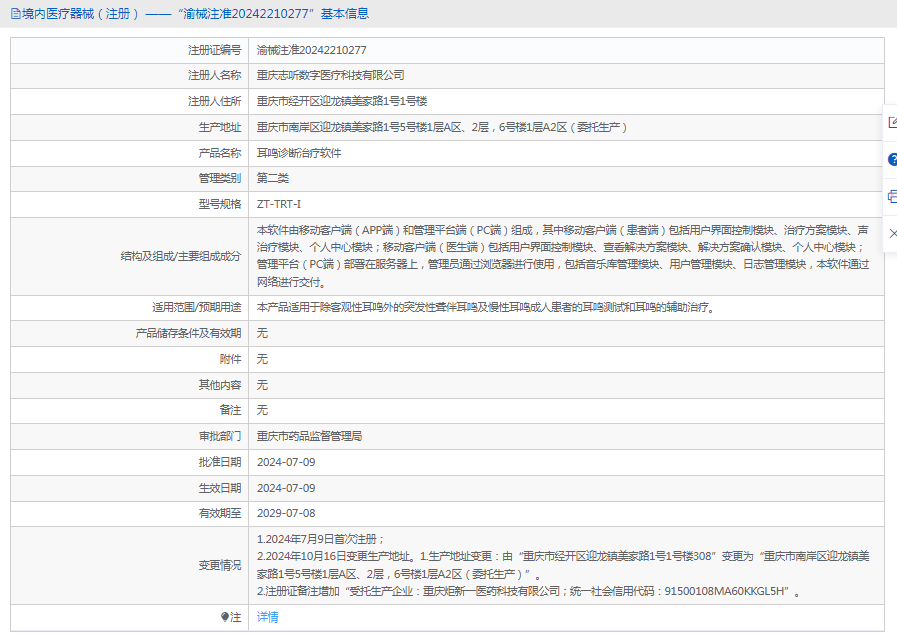
Task: Select expiry date 2029-07-08
Action: coord(286,513)
